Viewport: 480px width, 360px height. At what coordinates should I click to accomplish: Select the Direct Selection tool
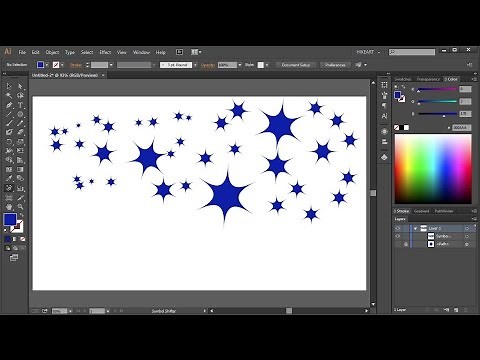[20, 86]
